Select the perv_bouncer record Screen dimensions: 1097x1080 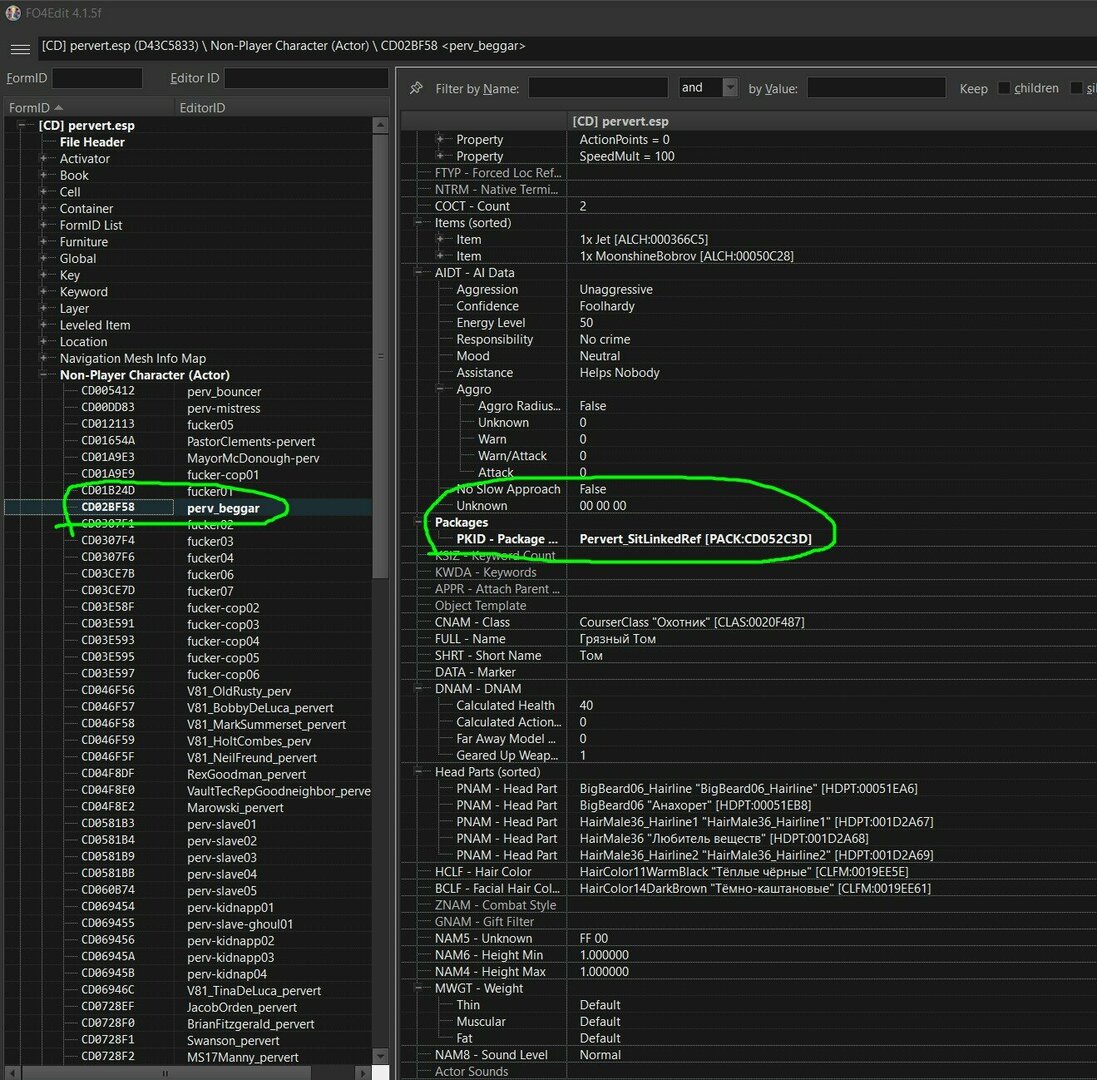pos(224,392)
